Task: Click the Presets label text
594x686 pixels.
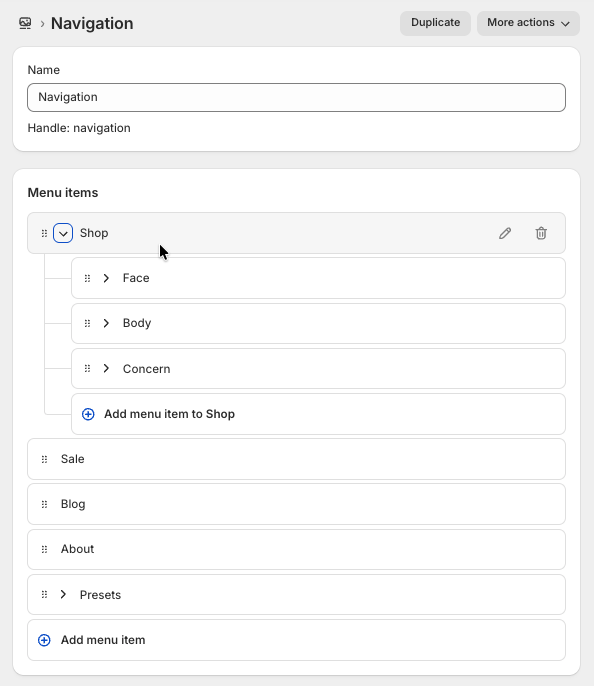Action: 100,595
